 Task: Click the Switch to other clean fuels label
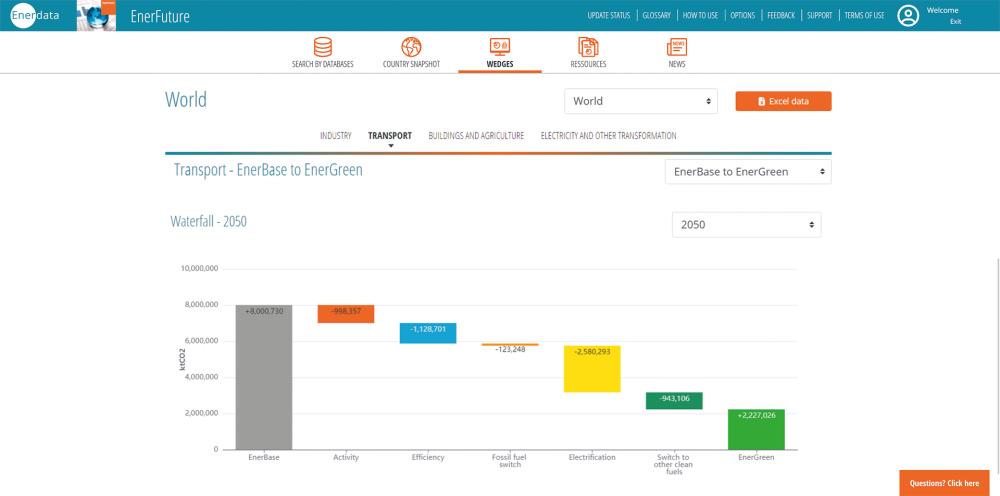pyautogui.click(x=674, y=464)
